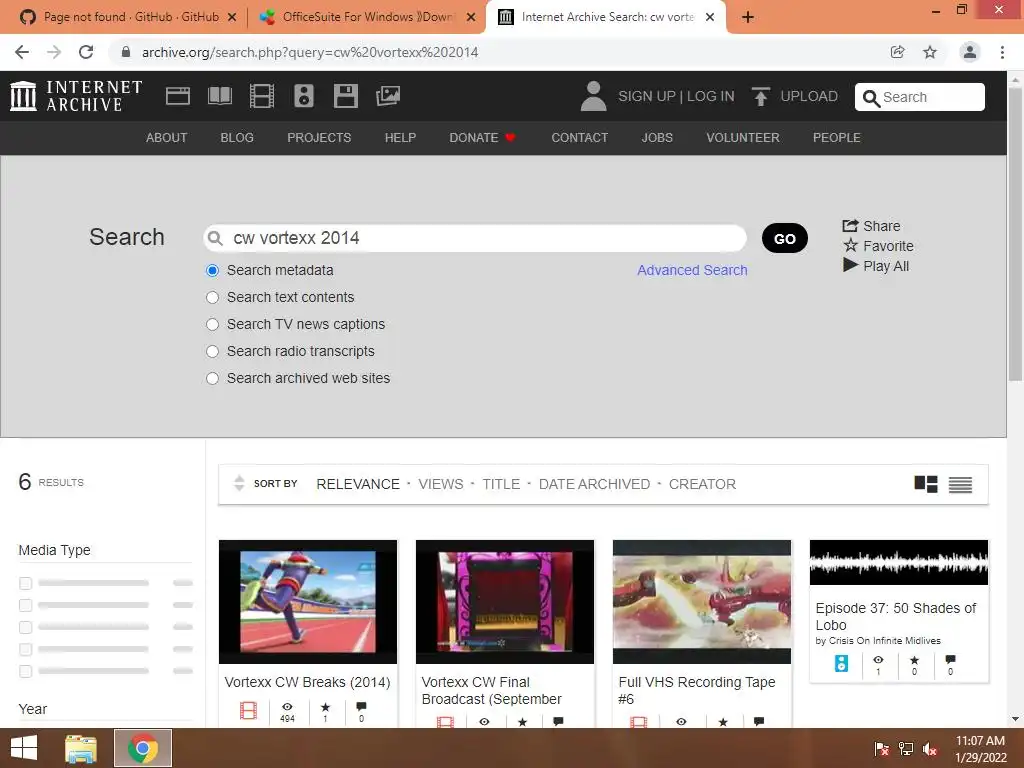Open the Texts book icon in header
Viewport: 1024px width, 768px height.
219,96
